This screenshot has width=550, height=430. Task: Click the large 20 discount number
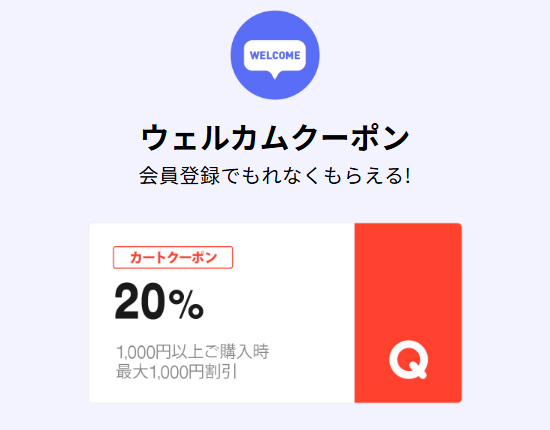tap(140, 302)
